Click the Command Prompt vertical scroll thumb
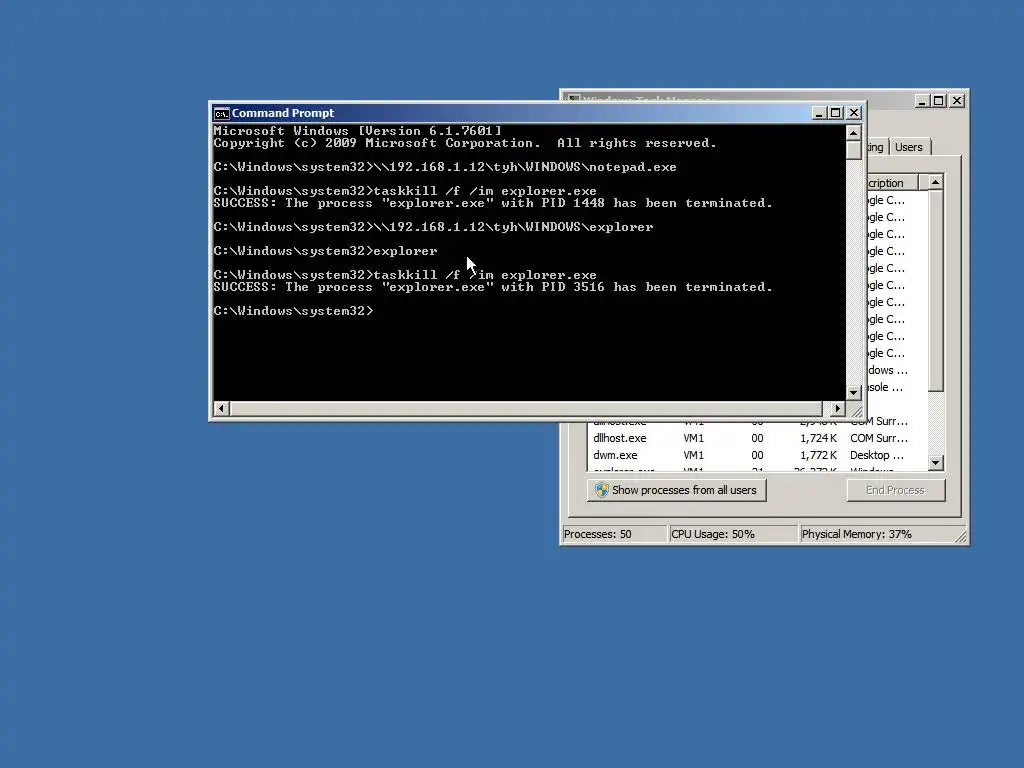Screen dimensions: 1024x768 click(x=854, y=150)
